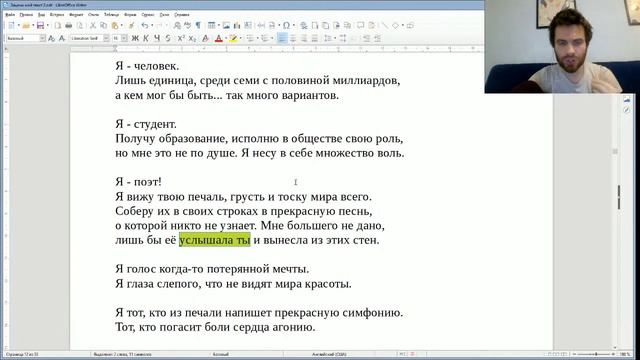This screenshot has width=640, height=360.
Task: Click the Clone formatting paintbrush icon
Action: coord(131,25)
